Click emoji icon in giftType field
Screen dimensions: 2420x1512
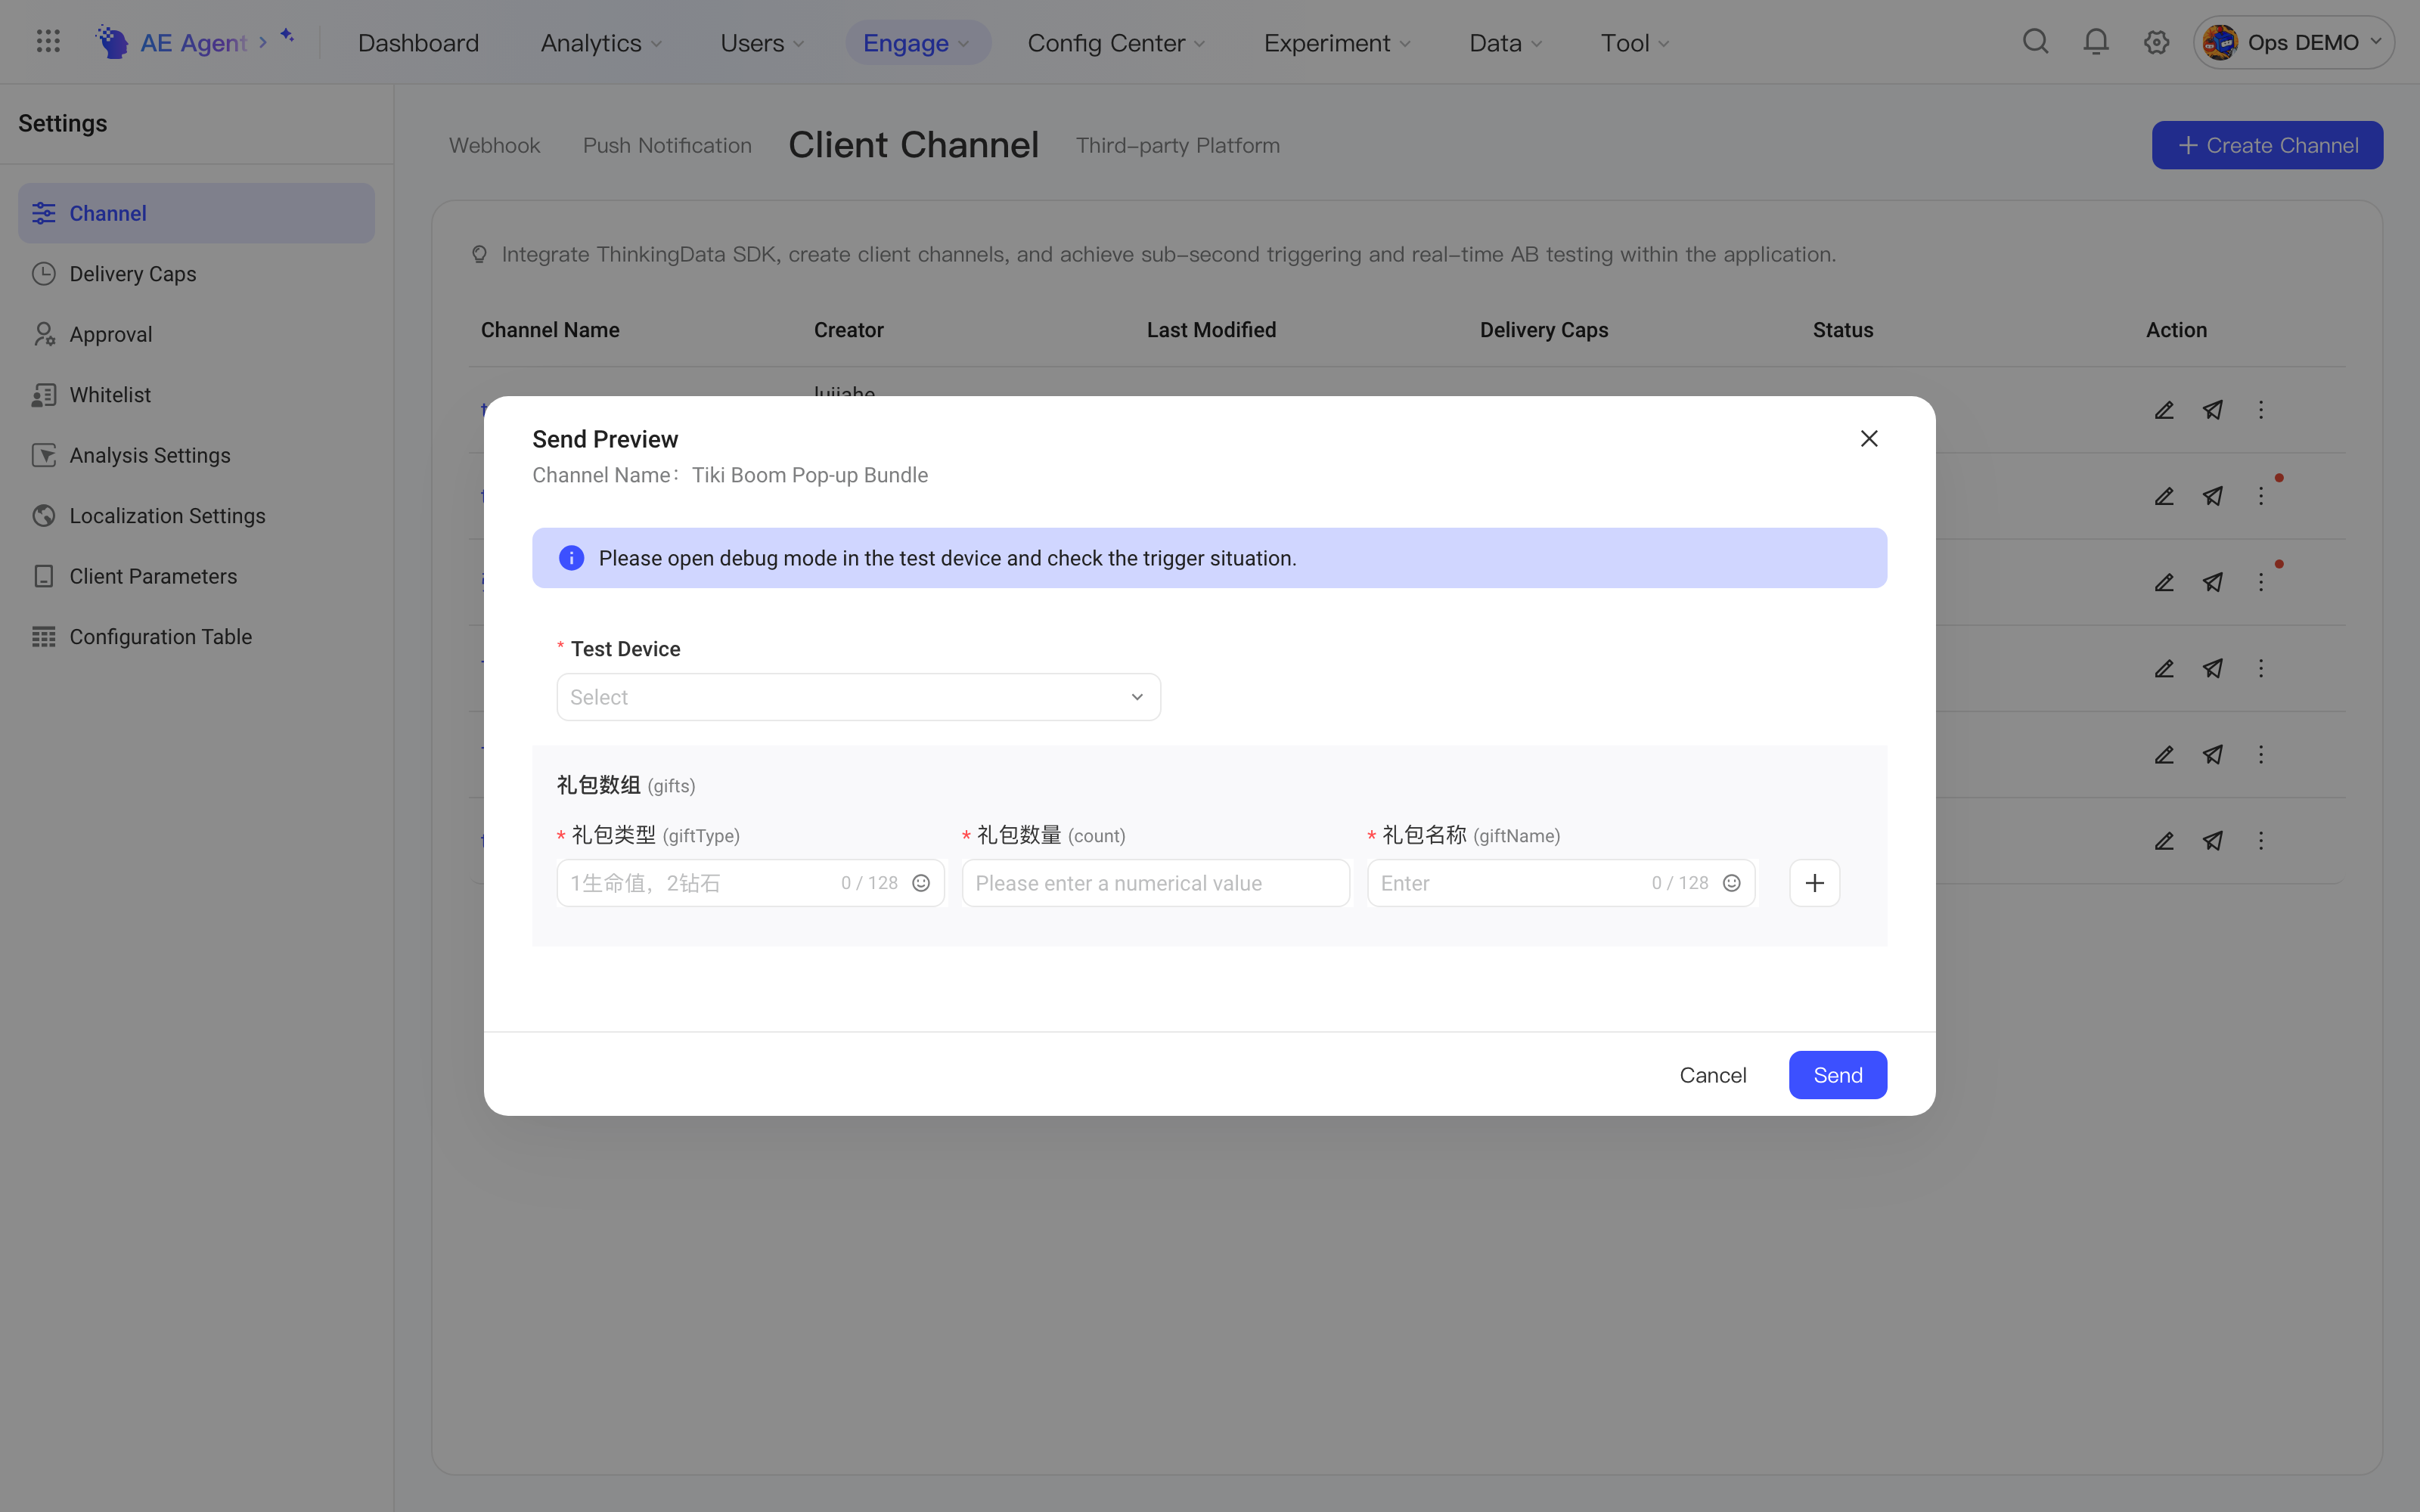[921, 883]
